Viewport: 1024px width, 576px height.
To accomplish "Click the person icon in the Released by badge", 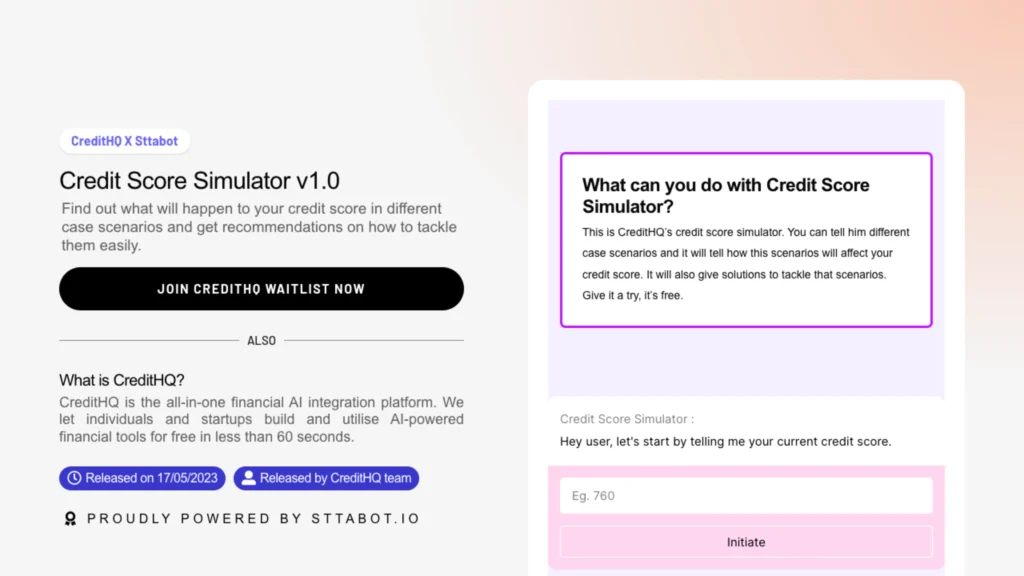I will (248, 478).
